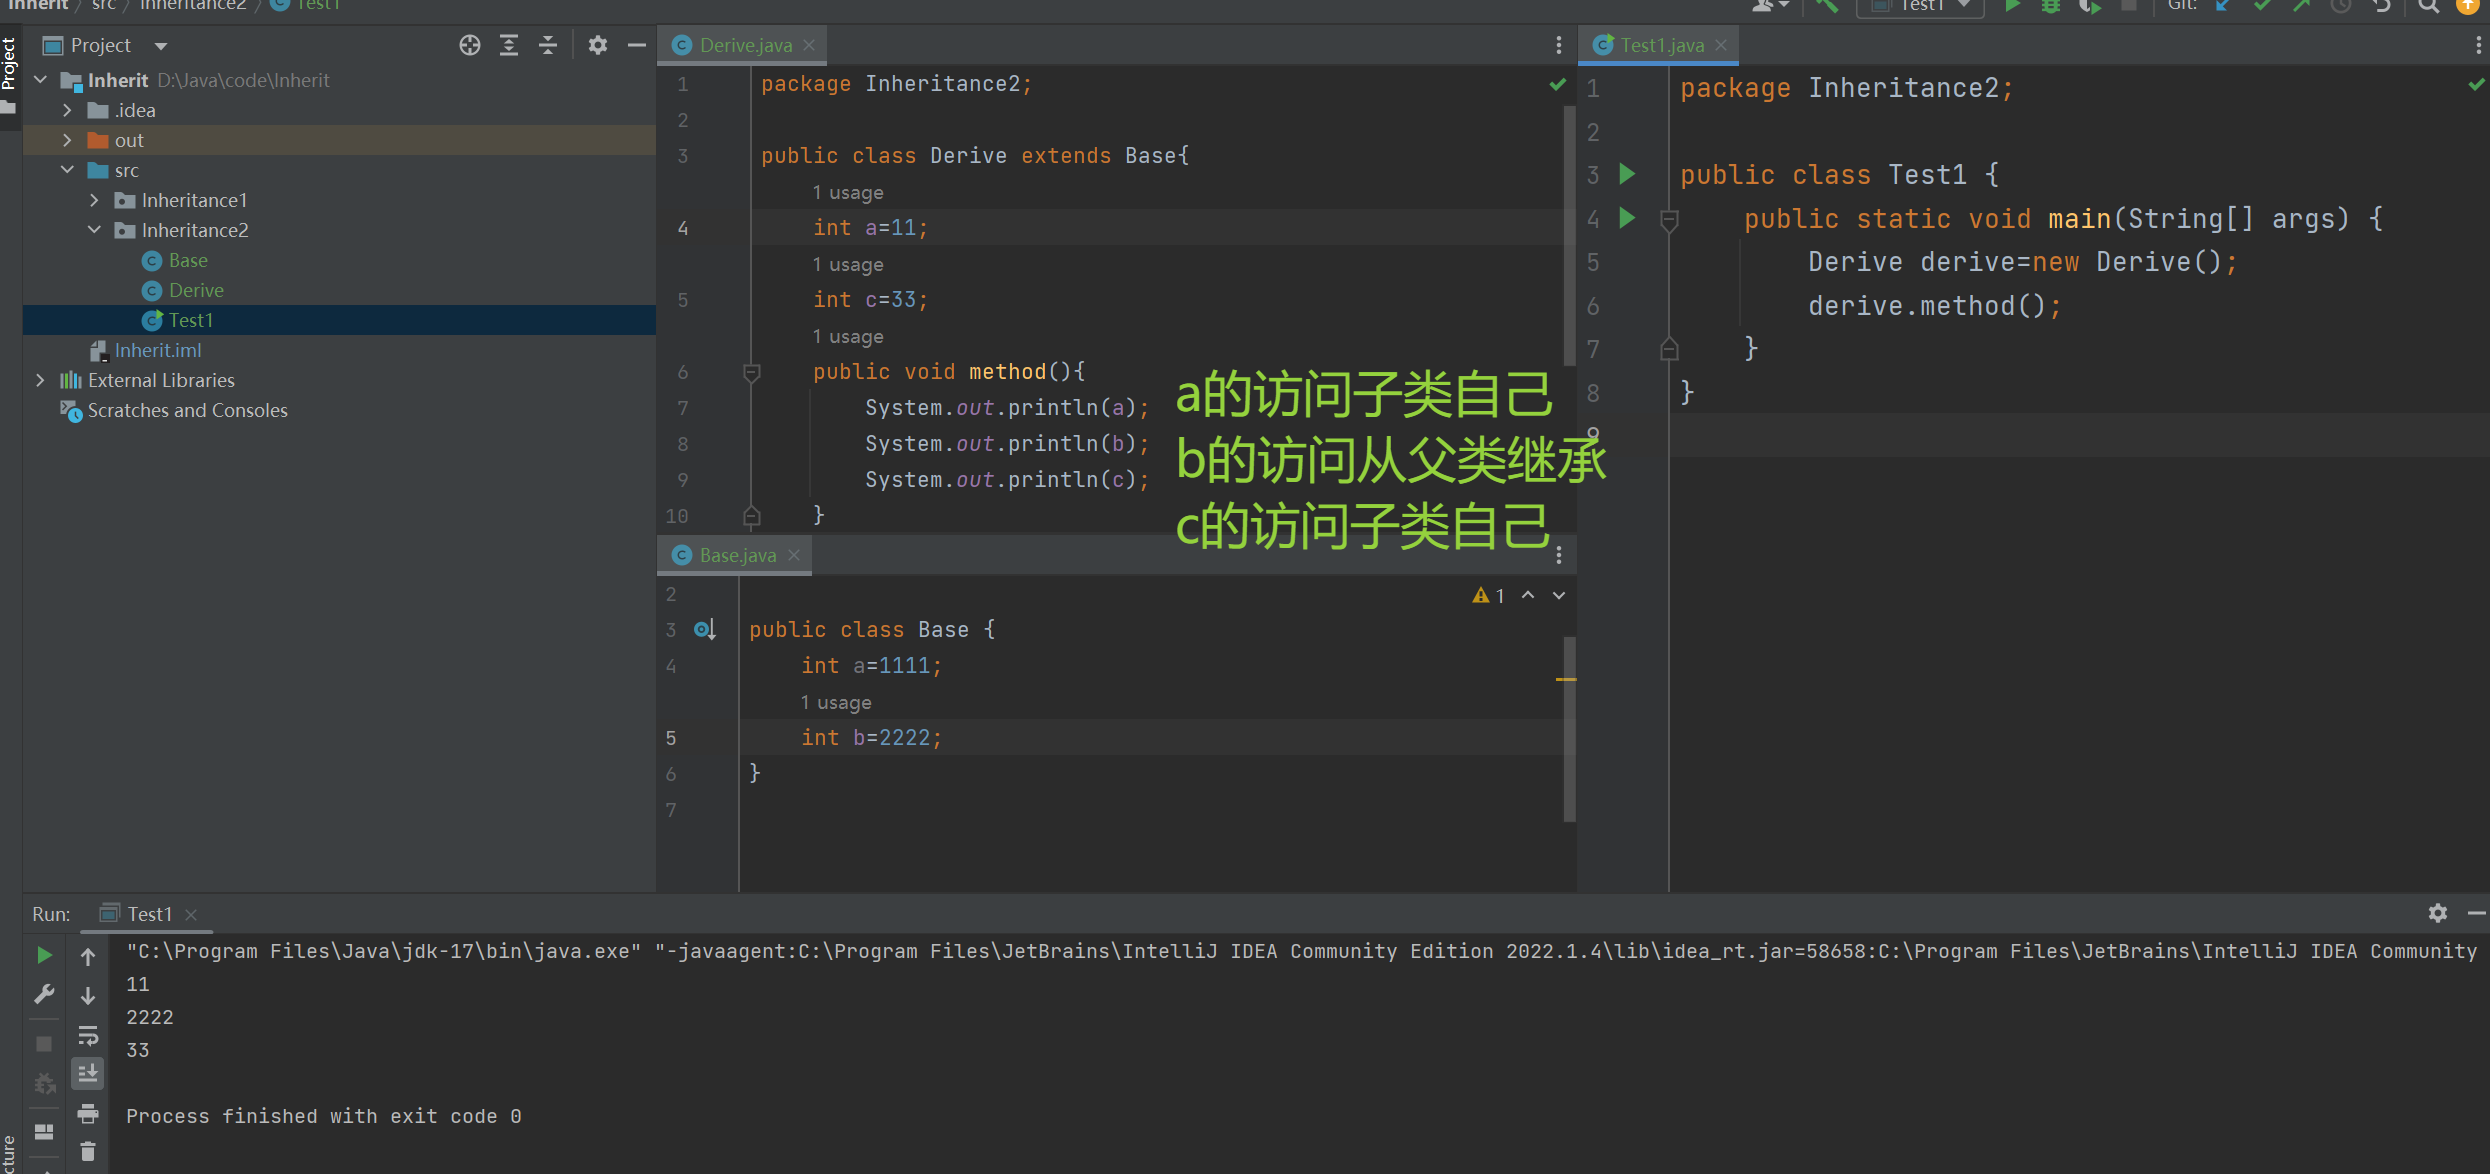Collapse the src folder in Project tree
Image resolution: width=2490 pixels, height=1174 pixels.
click(67, 170)
